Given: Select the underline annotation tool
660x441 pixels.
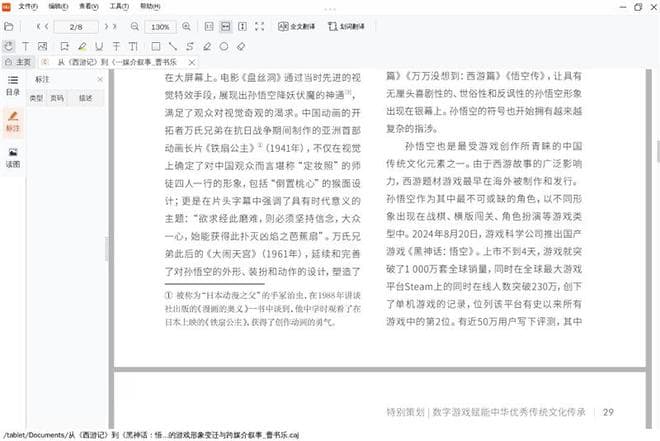Looking at the screenshot, I should click(x=99, y=46).
